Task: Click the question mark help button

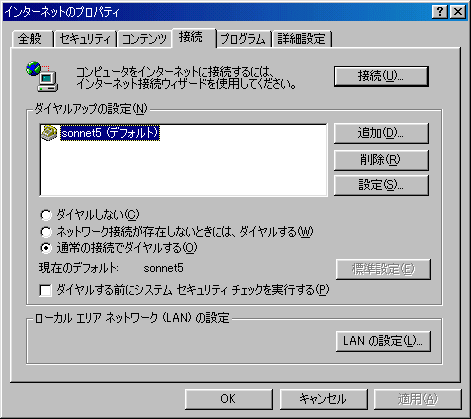Action: (440, 12)
